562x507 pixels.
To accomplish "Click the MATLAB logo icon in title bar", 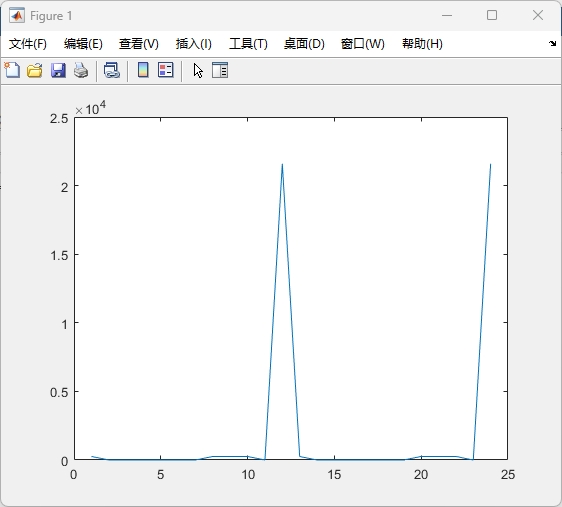I will [x=17, y=15].
